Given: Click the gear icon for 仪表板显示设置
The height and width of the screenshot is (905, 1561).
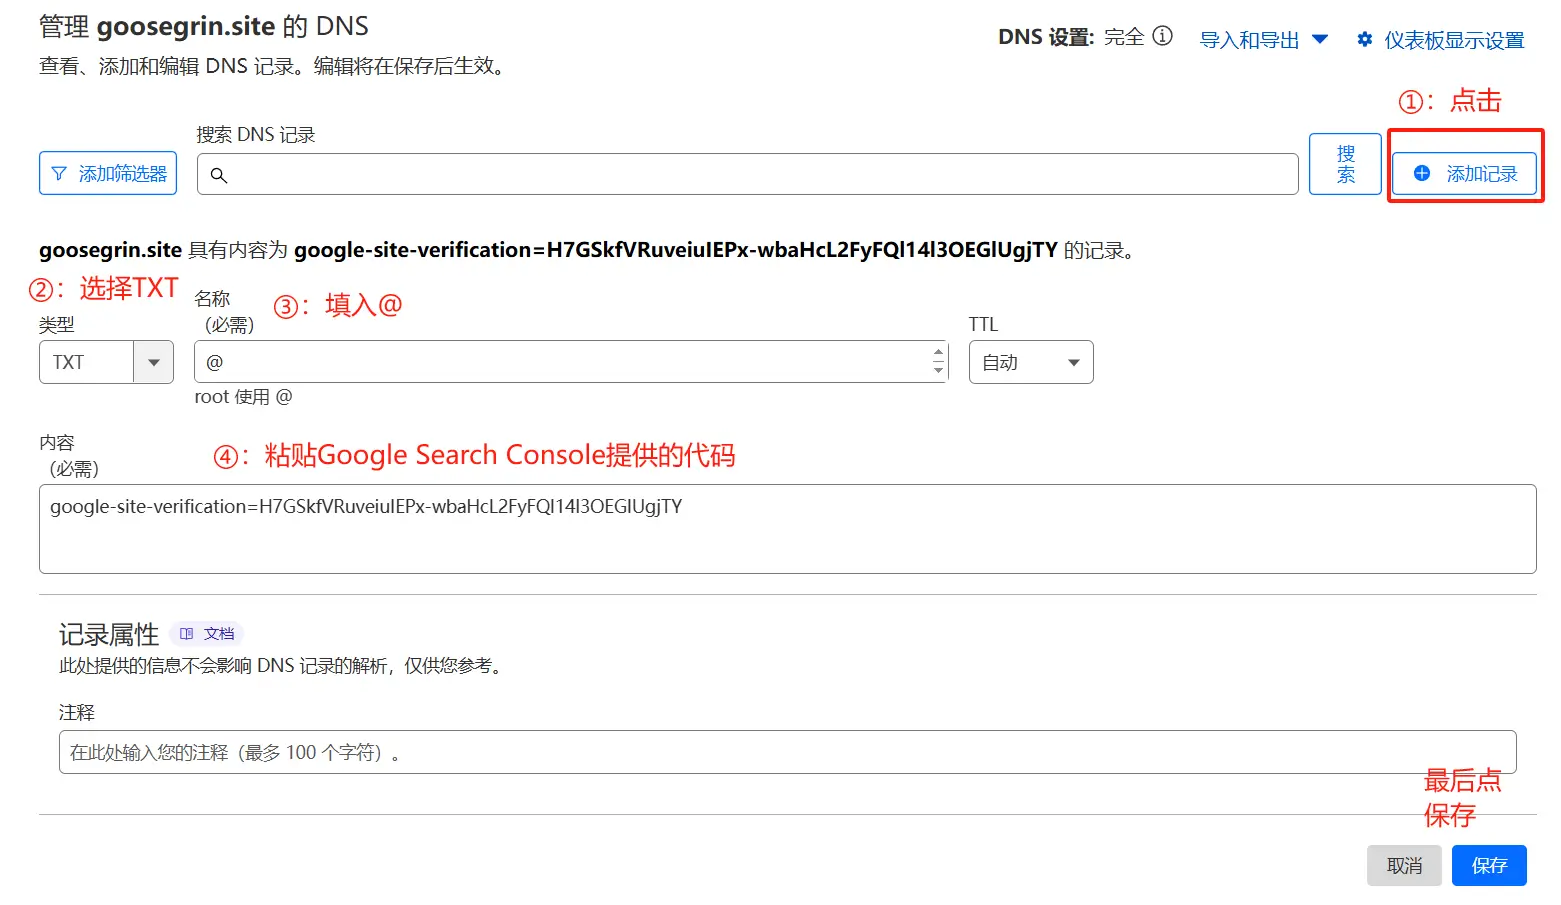Looking at the screenshot, I should [1365, 39].
